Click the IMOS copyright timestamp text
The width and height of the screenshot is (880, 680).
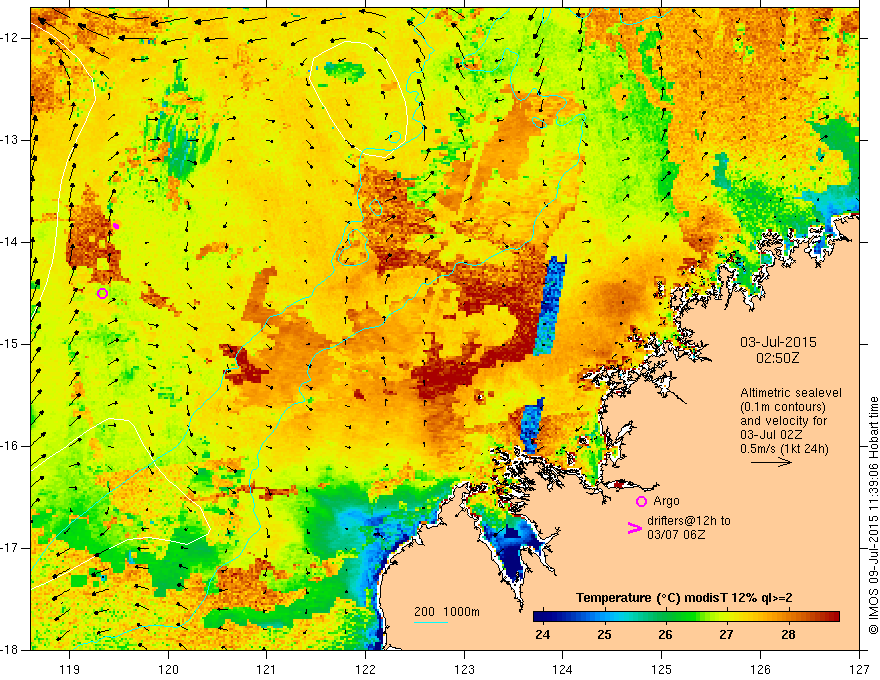tap(873, 515)
